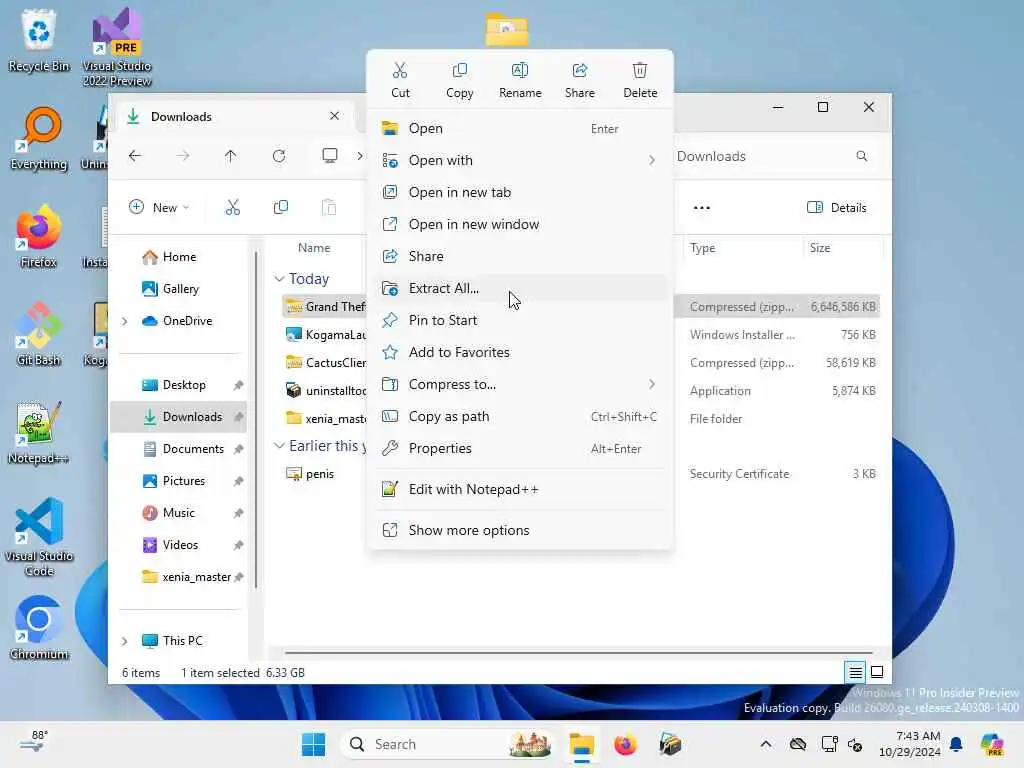The height and width of the screenshot is (768, 1024).
Task: Open Documents in the navigation pane
Action: [179, 449]
